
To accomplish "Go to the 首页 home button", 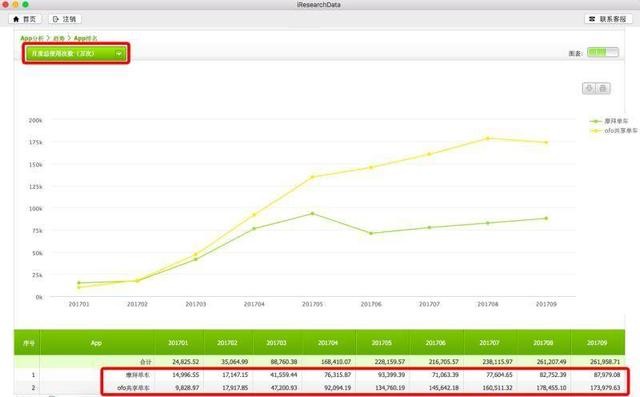I will click(24, 19).
